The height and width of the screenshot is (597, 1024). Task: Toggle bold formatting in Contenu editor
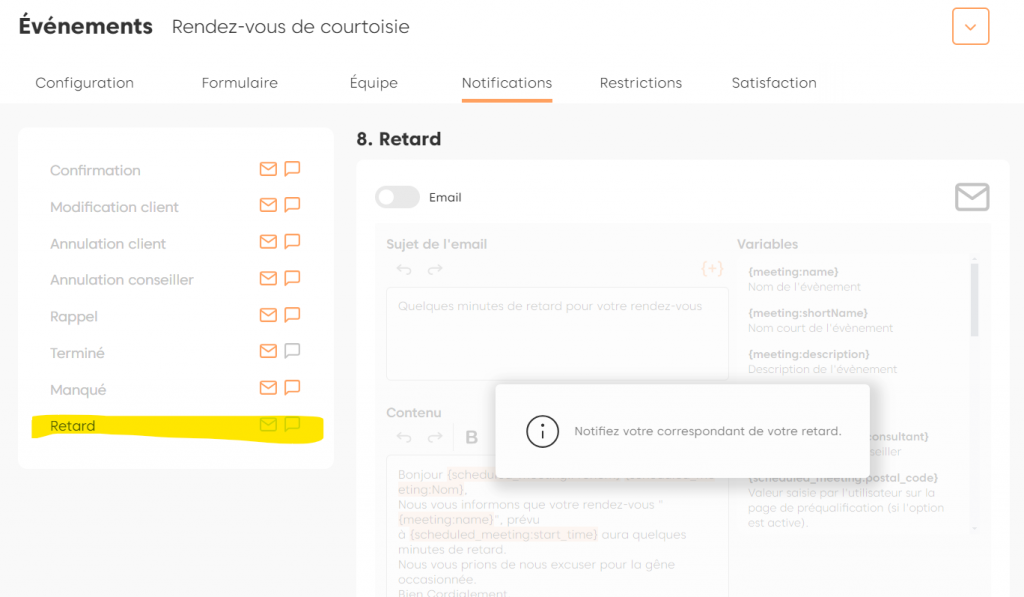pyautogui.click(x=472, y=437)
